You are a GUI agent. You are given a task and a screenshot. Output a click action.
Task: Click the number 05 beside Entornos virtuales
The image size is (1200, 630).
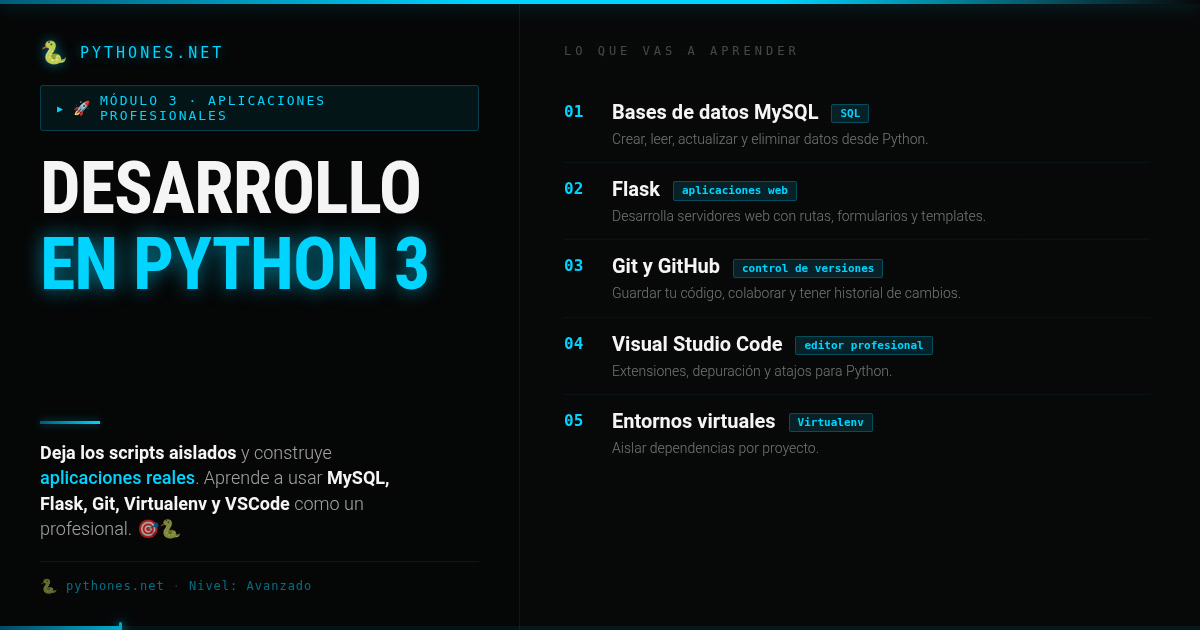(573, 420)
